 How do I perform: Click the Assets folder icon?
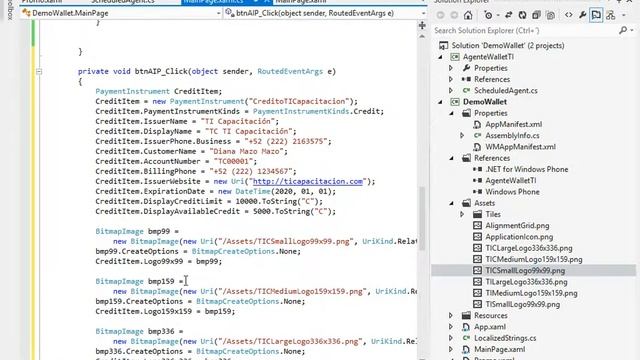pos(466,203)
